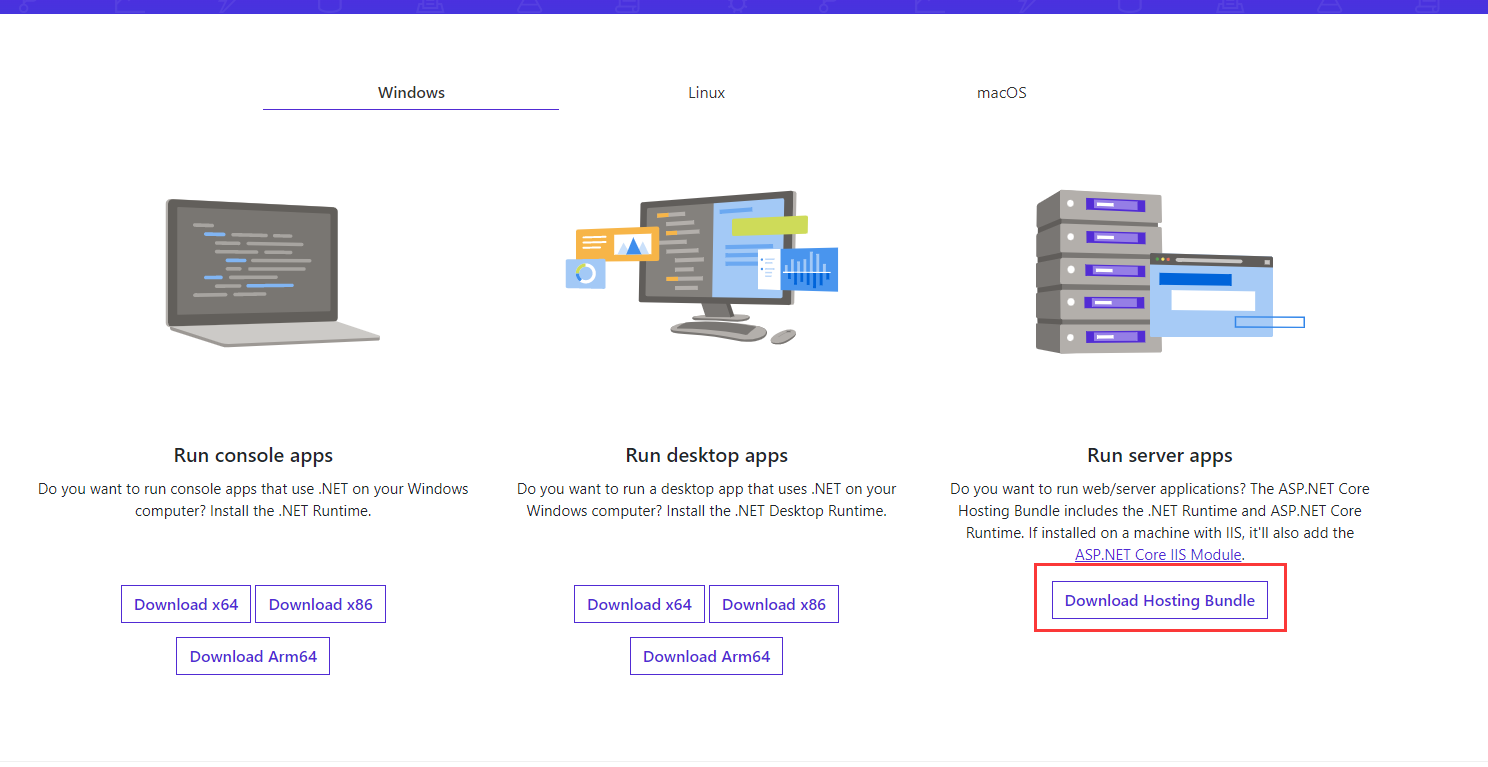
Task: Download x86 under Run console apps
Action: [320, 604]
